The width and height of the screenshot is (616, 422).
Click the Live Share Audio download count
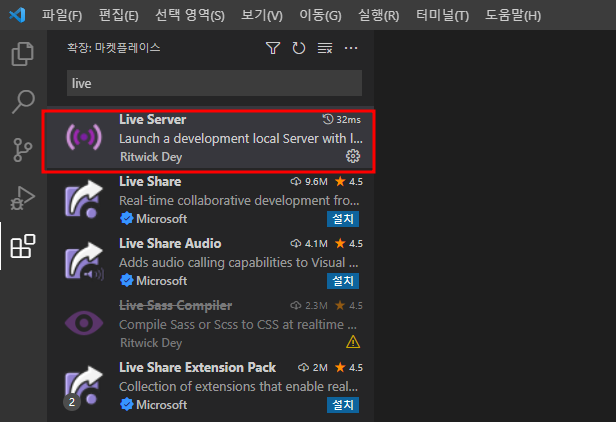309,244
